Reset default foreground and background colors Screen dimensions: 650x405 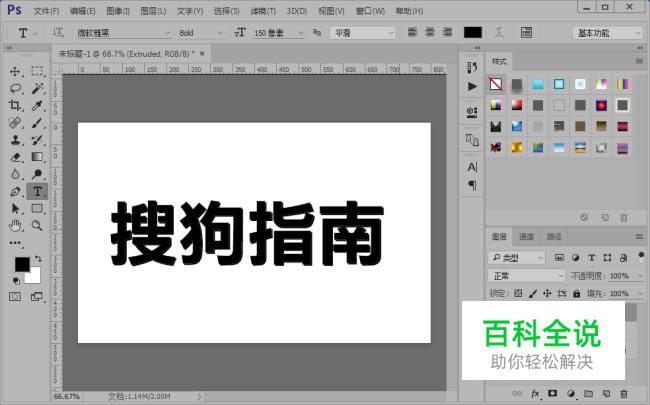[16, 281]
